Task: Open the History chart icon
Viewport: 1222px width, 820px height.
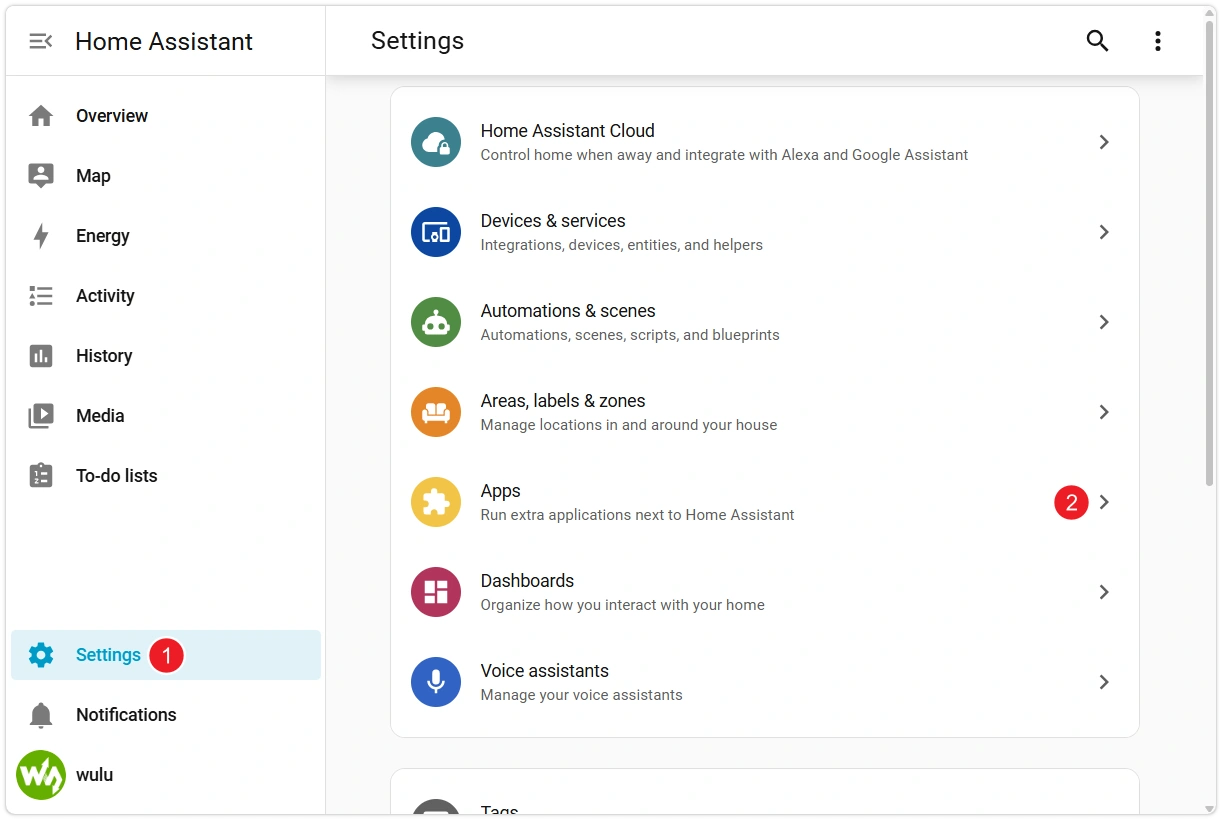Action: click(41, 356)
